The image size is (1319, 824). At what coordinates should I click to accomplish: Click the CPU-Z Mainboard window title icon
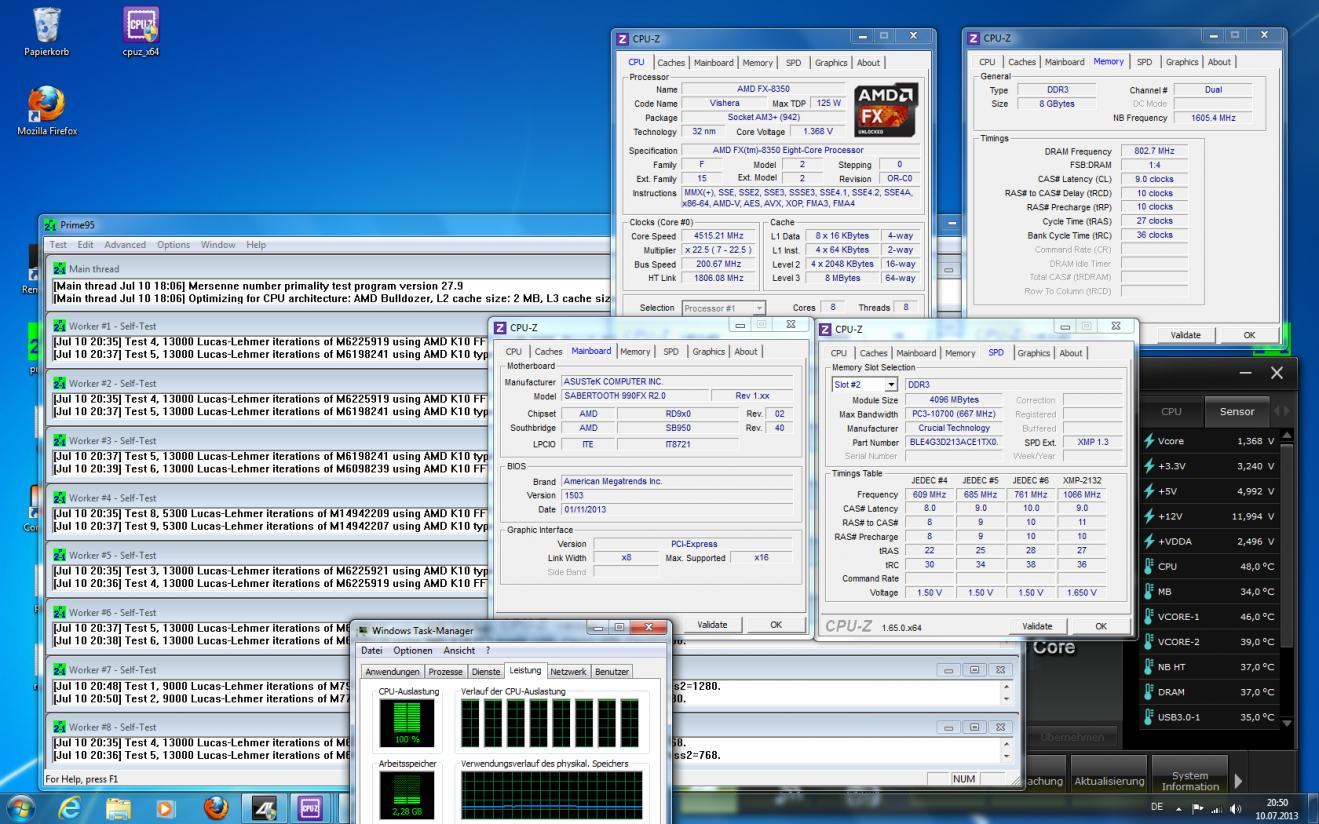click(502, 327)
